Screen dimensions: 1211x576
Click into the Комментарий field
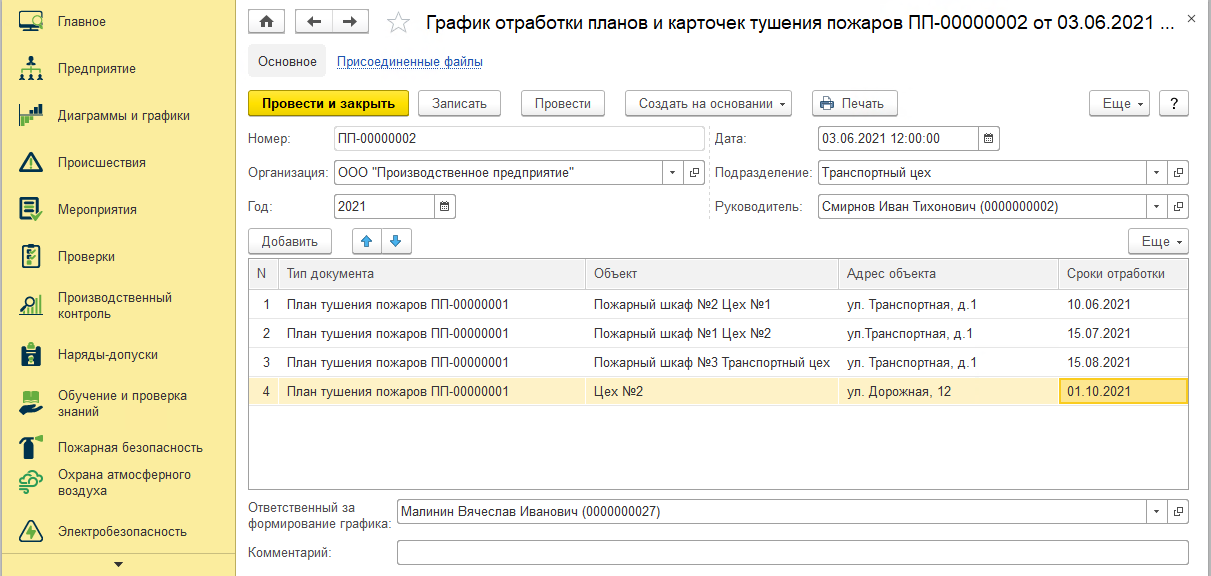coord(793,552)
